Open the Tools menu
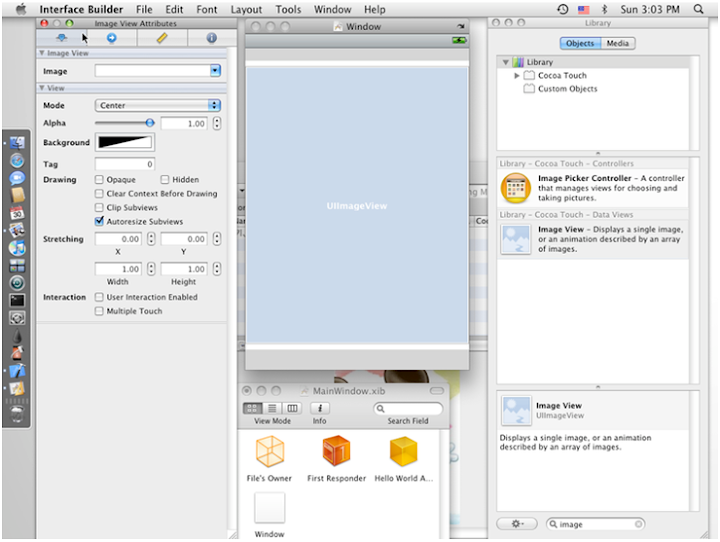 [x=288, y=9]
